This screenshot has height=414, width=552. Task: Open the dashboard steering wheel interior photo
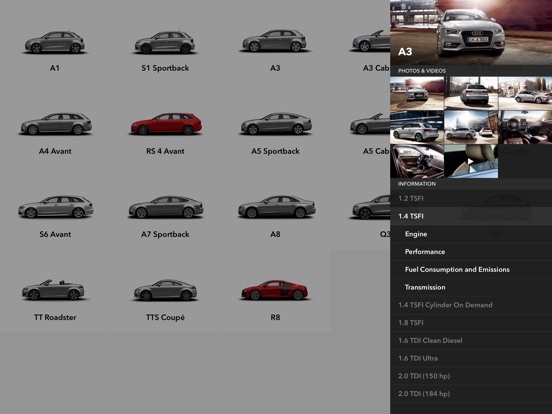(525, 127)
